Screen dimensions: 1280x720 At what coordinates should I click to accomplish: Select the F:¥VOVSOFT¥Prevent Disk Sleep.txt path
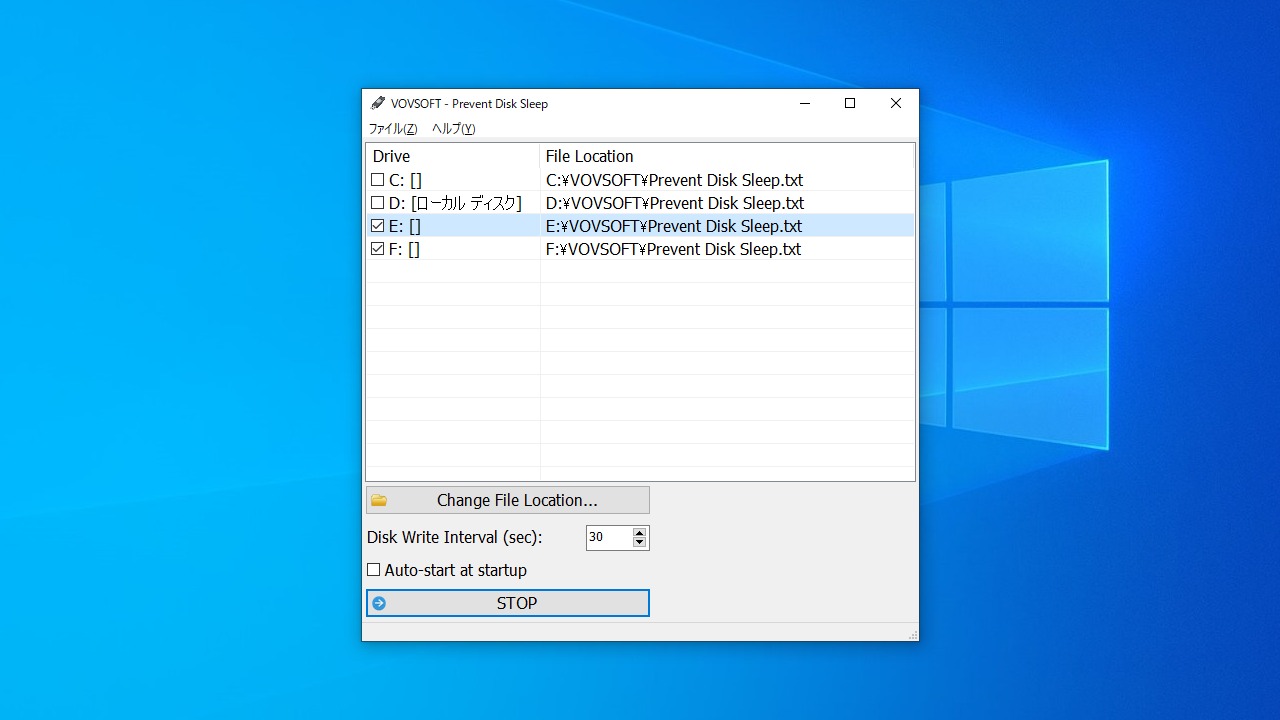(673, 249)
